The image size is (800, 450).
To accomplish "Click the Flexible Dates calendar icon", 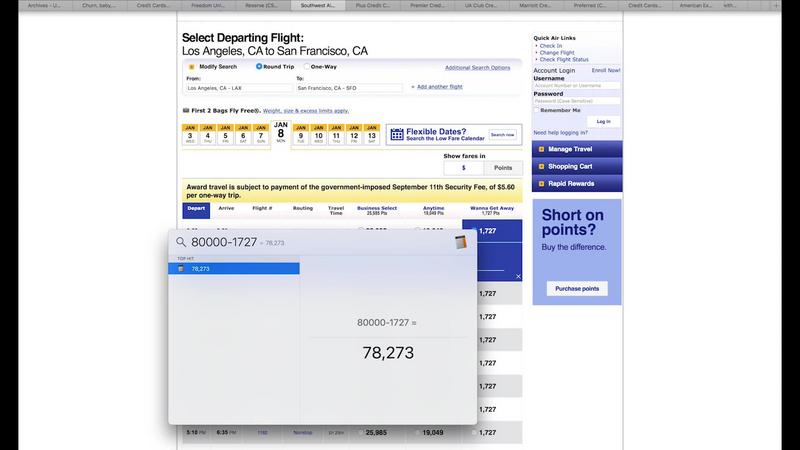I will [396, 134].
